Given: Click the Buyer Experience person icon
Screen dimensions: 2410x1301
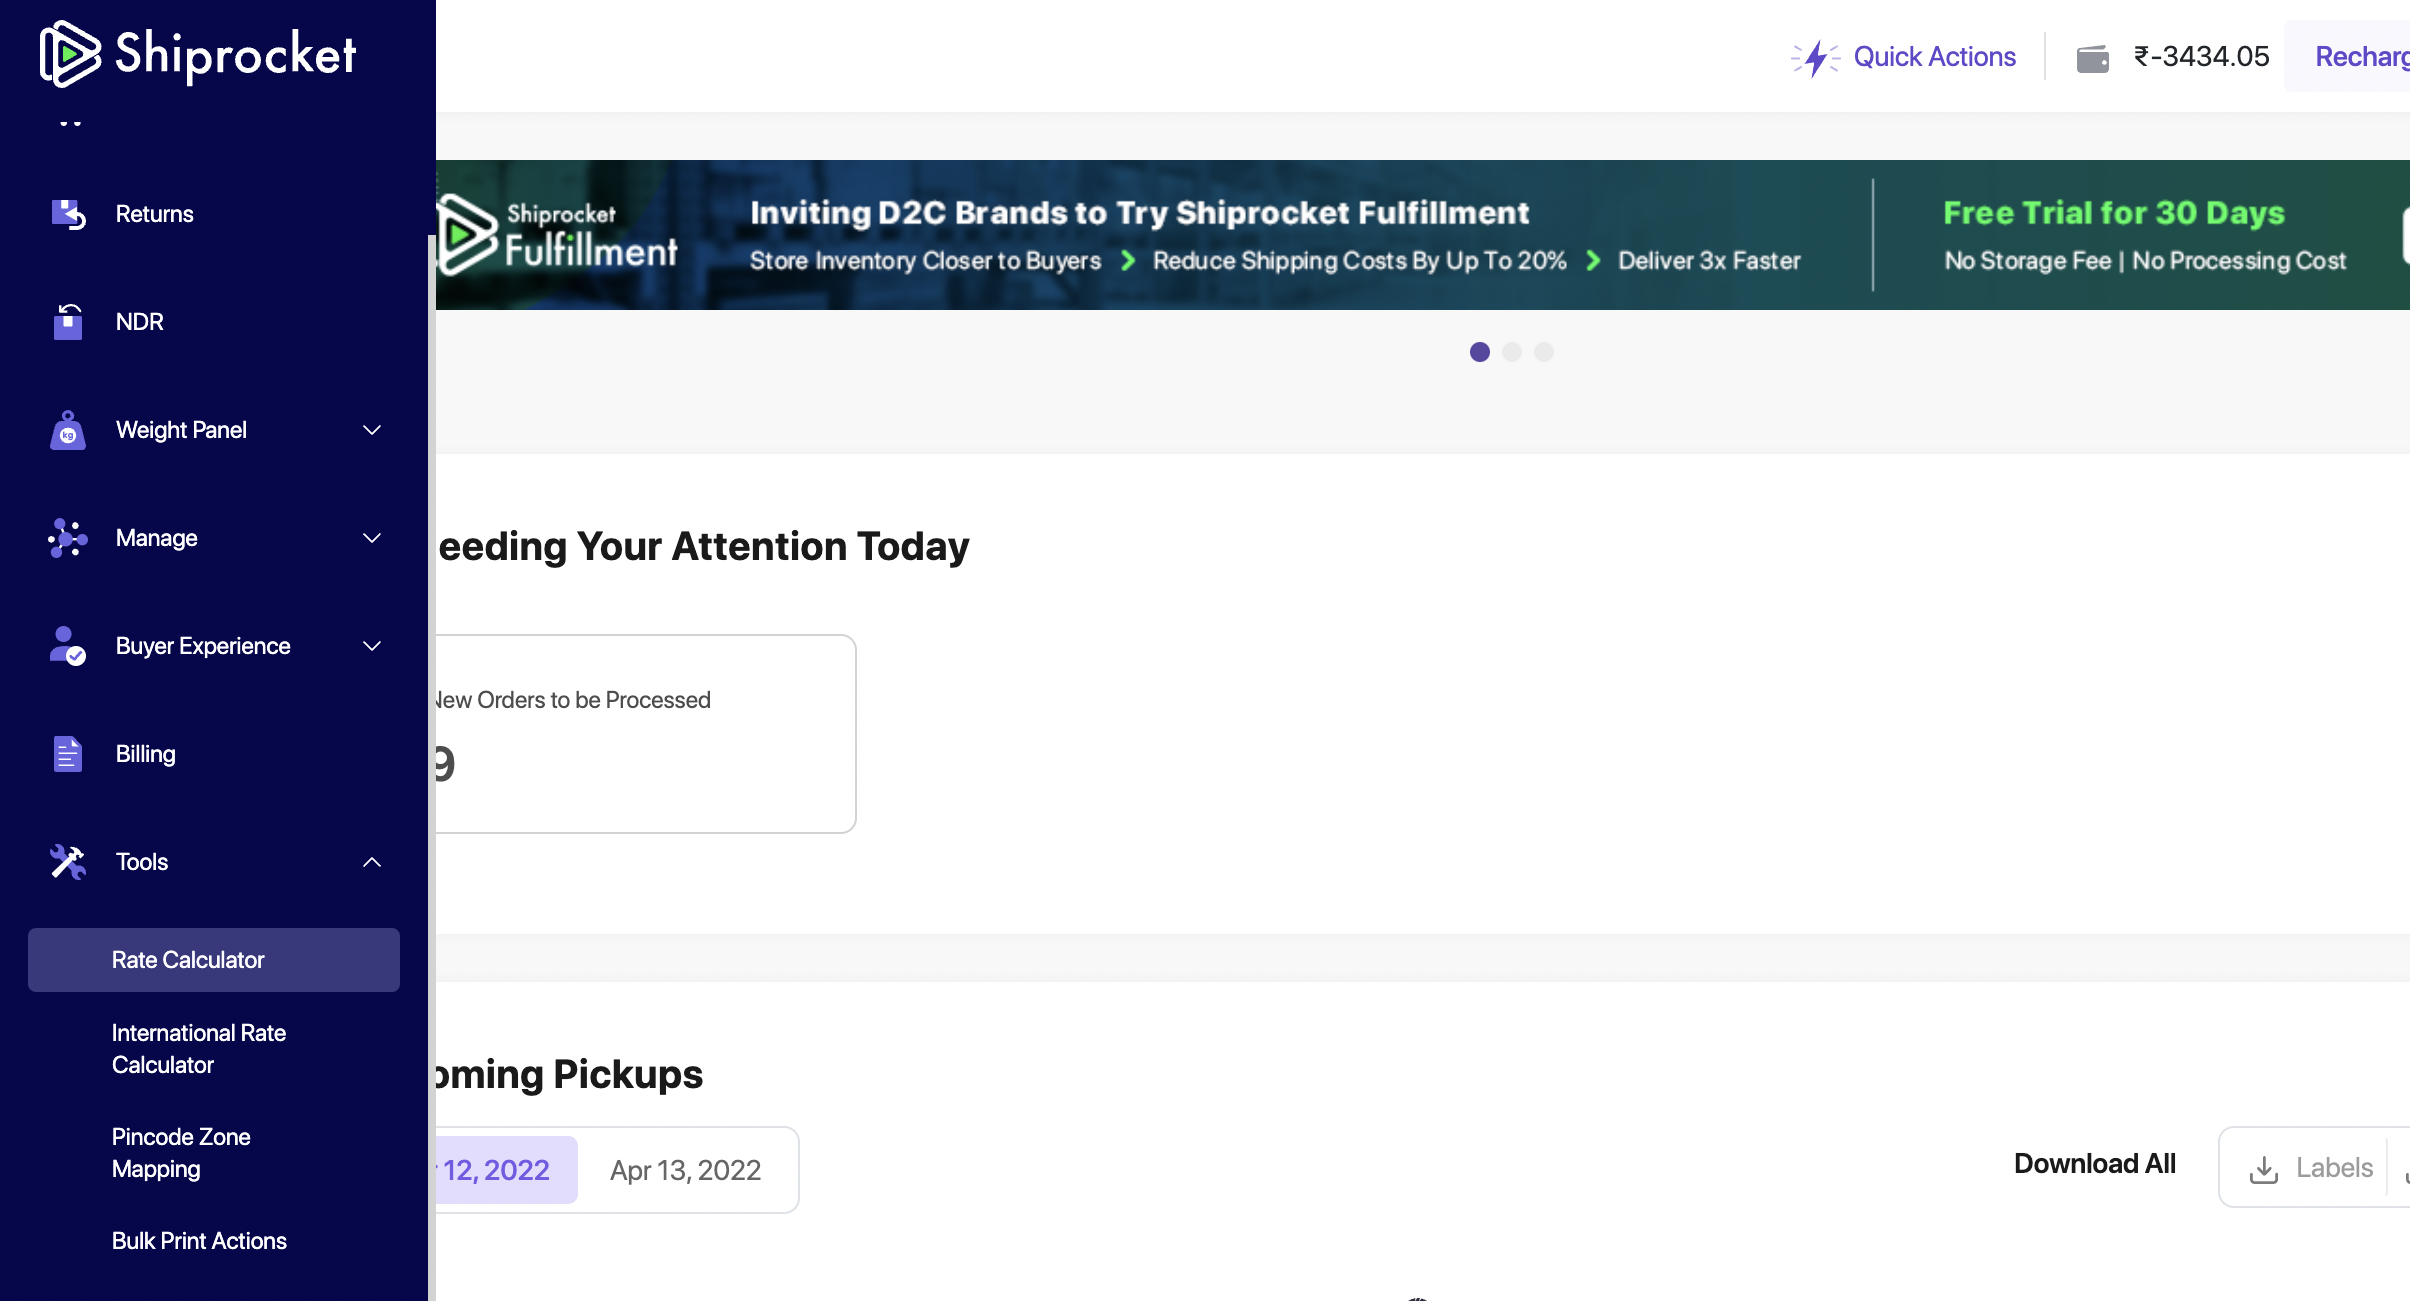Looking at the screenshot, I should 68,646.
